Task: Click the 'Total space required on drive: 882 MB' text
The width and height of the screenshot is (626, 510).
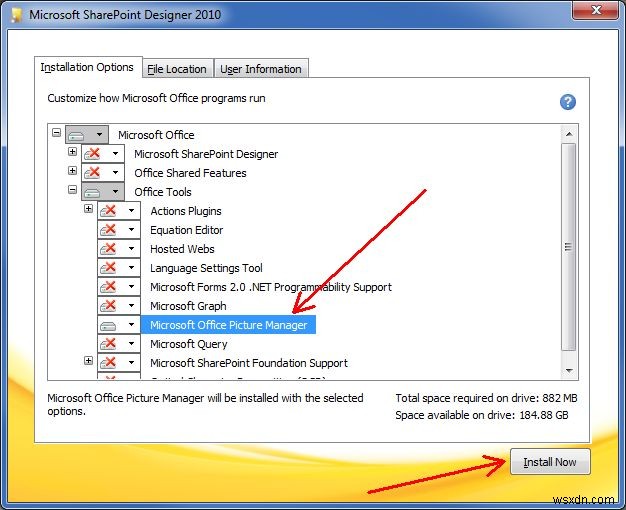Action: click(x=486, y=398)
